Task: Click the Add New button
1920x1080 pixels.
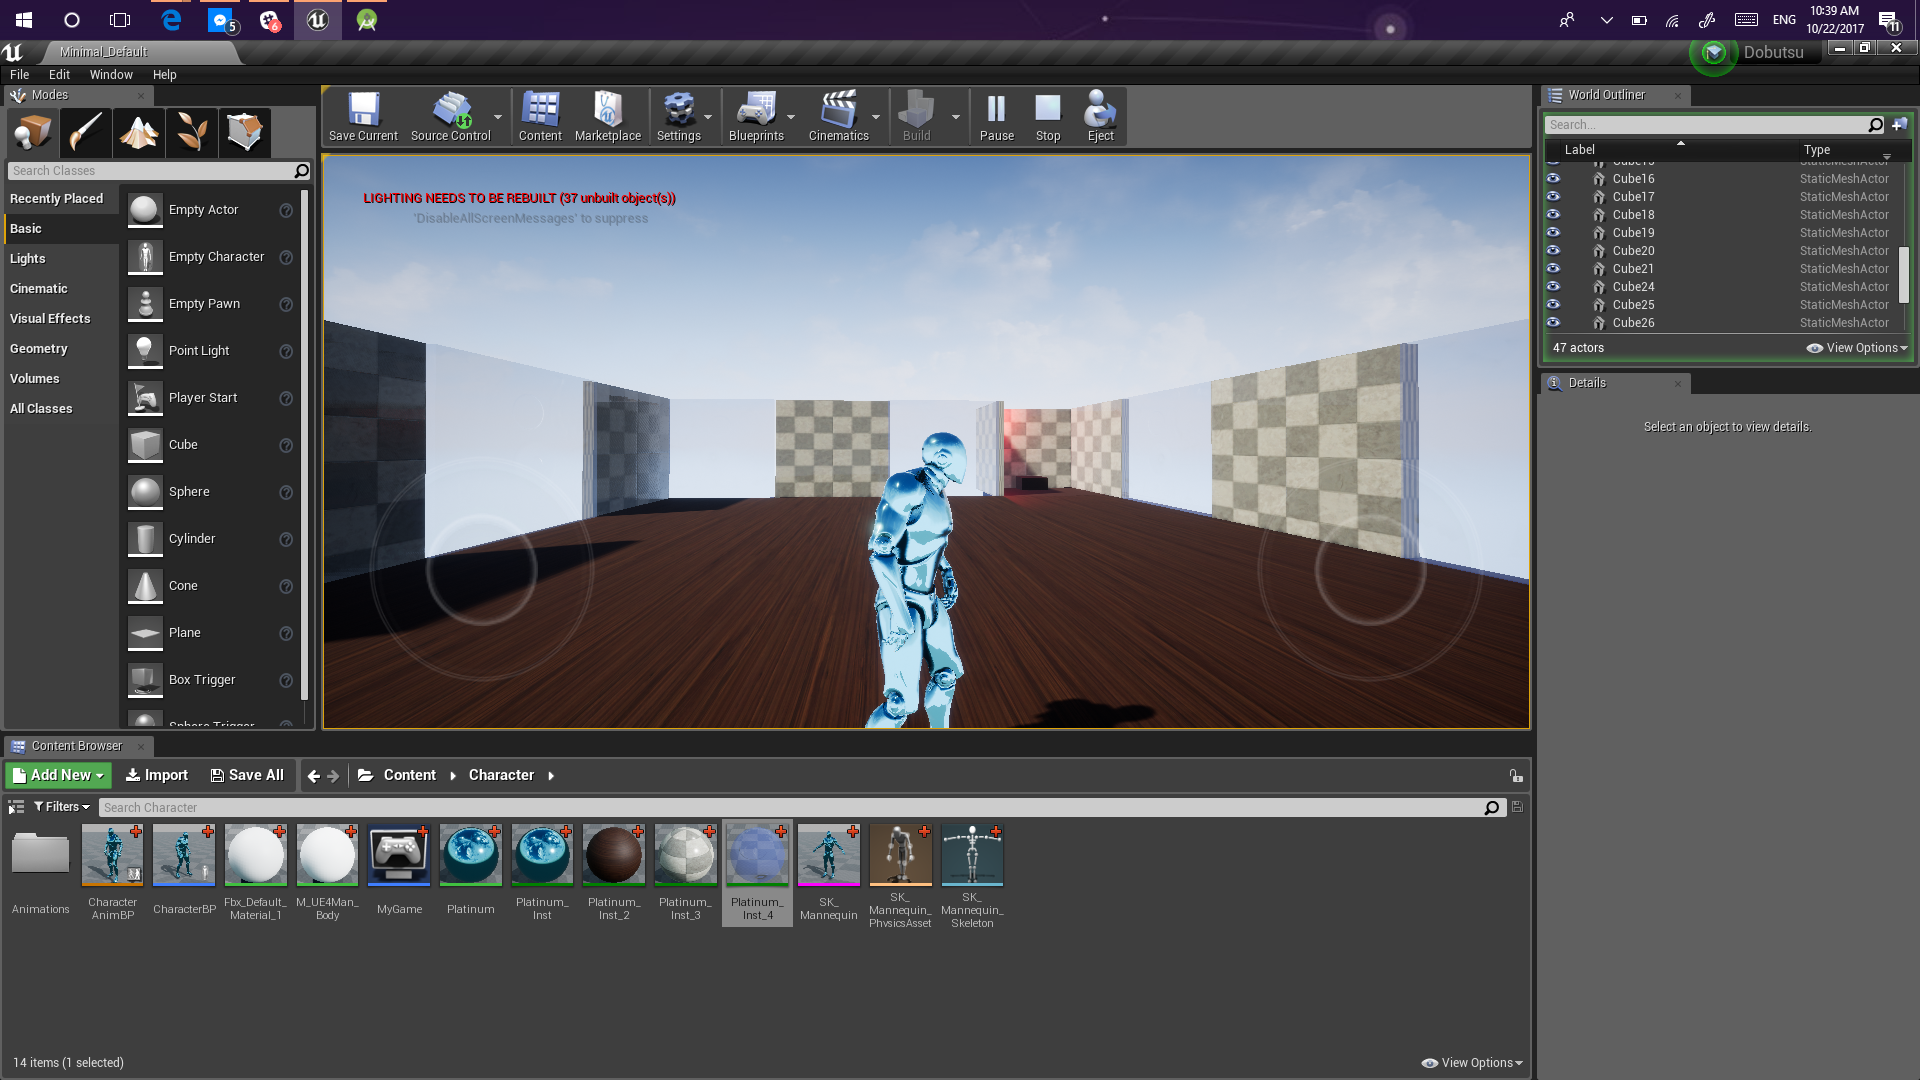Action: (59, 775)
